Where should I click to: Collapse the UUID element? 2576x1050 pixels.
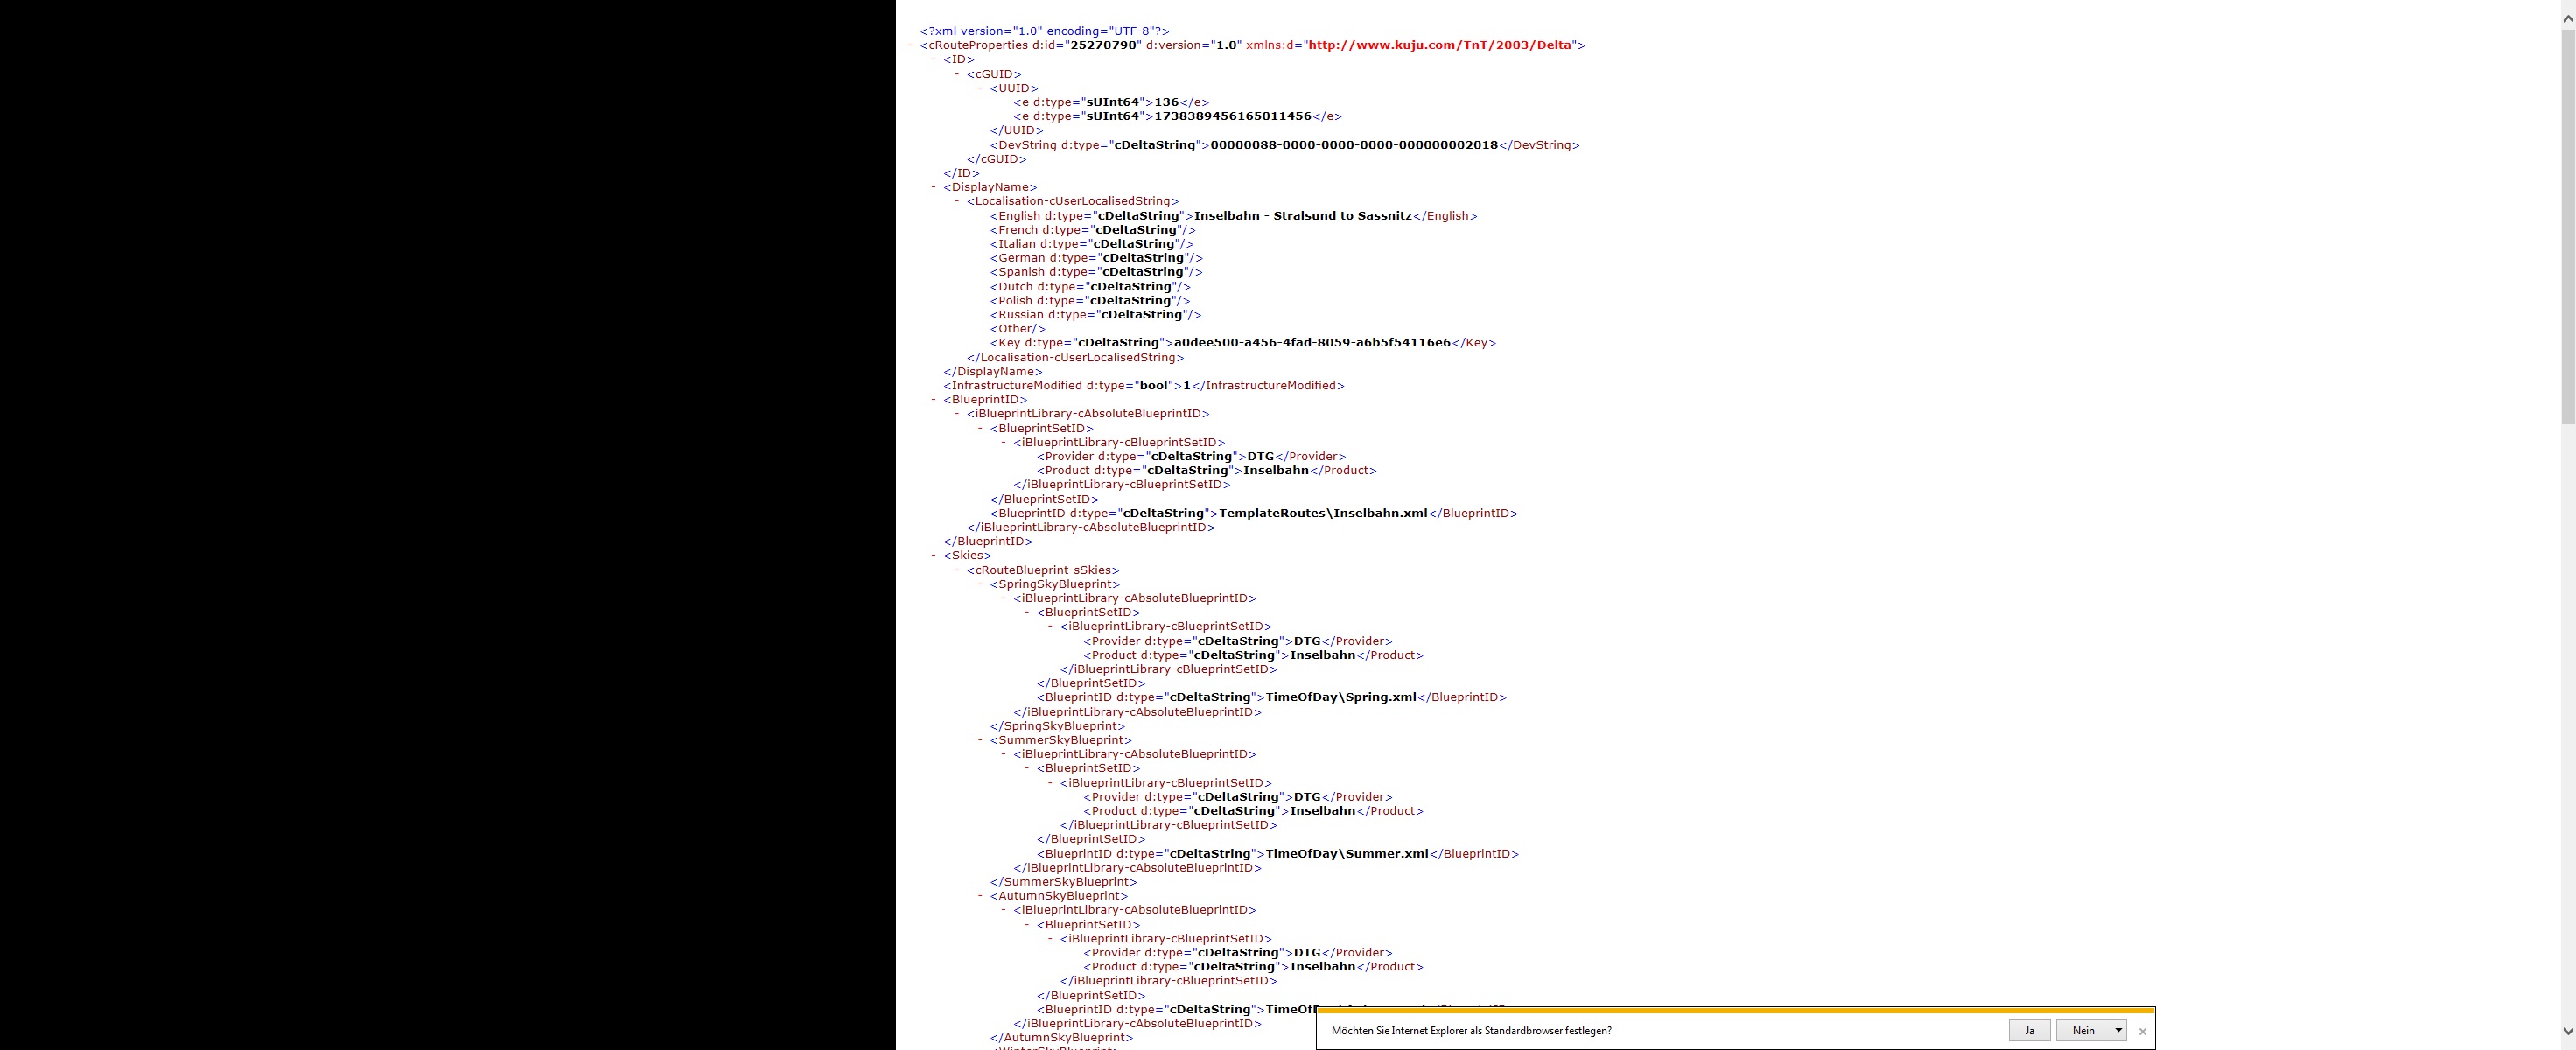point(980,88)
